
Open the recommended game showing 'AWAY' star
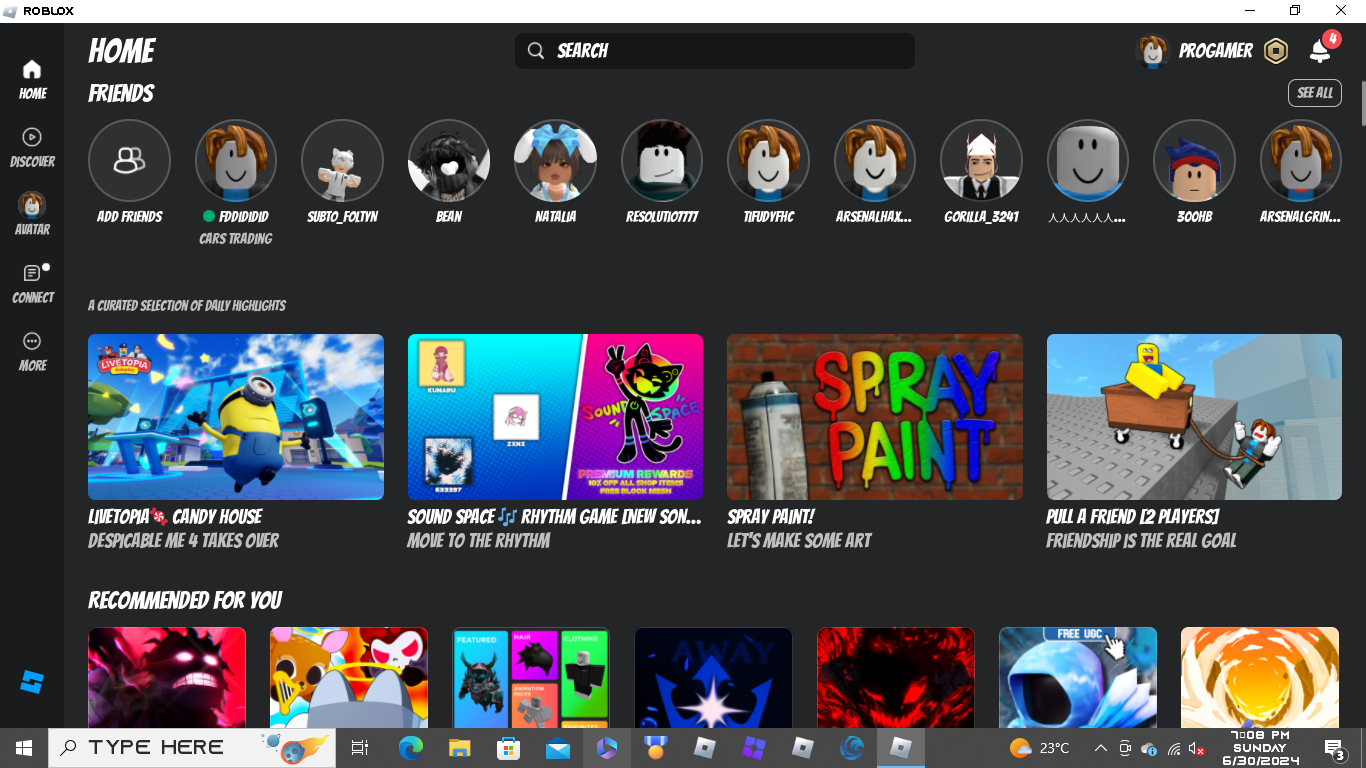[713, 678]
